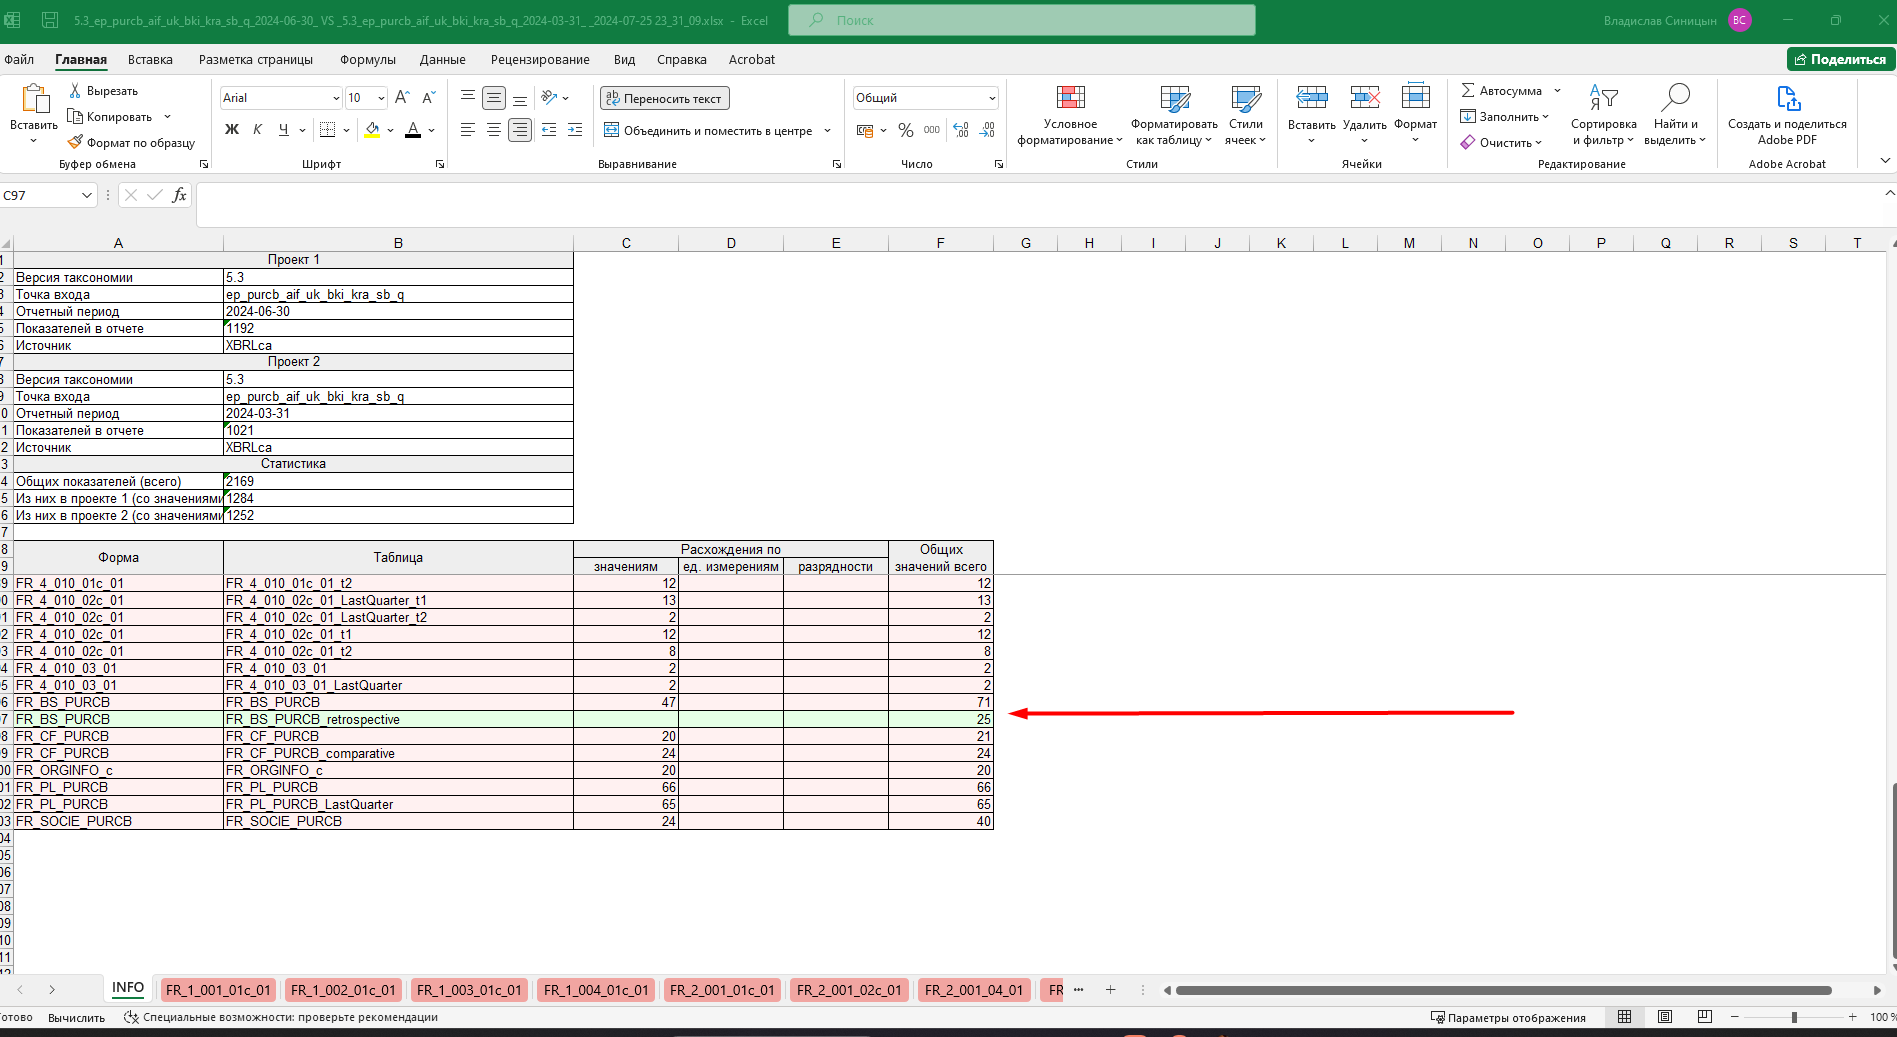This screenshot has height=1037, width=1897.
Task: Open Формат cells menu
Action: [1415, 113]
